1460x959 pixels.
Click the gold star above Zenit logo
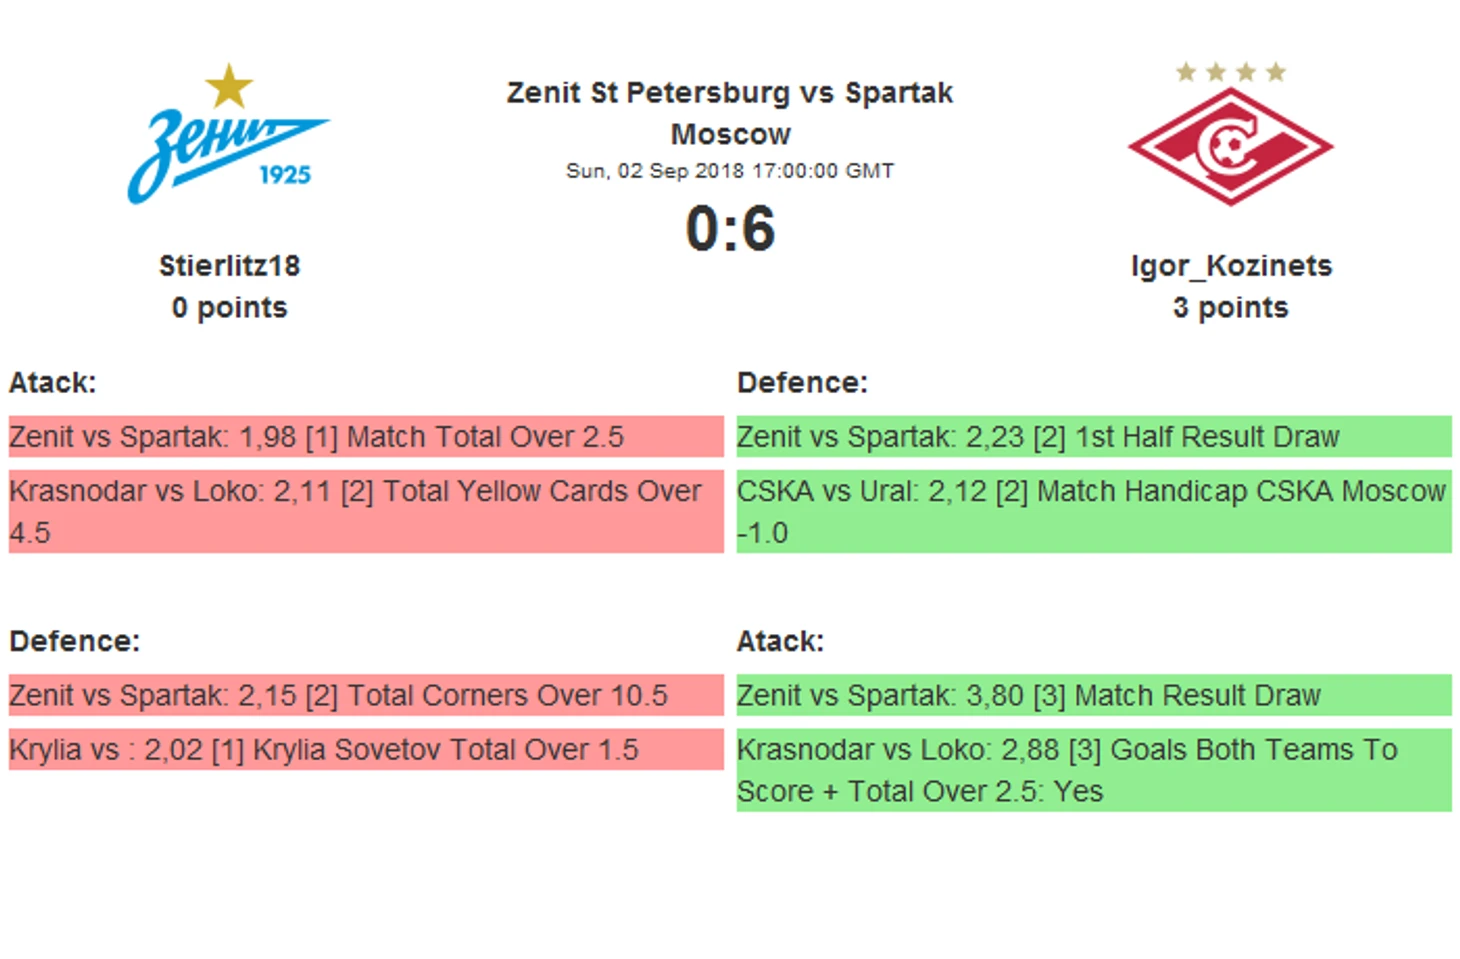click(229, 86)
